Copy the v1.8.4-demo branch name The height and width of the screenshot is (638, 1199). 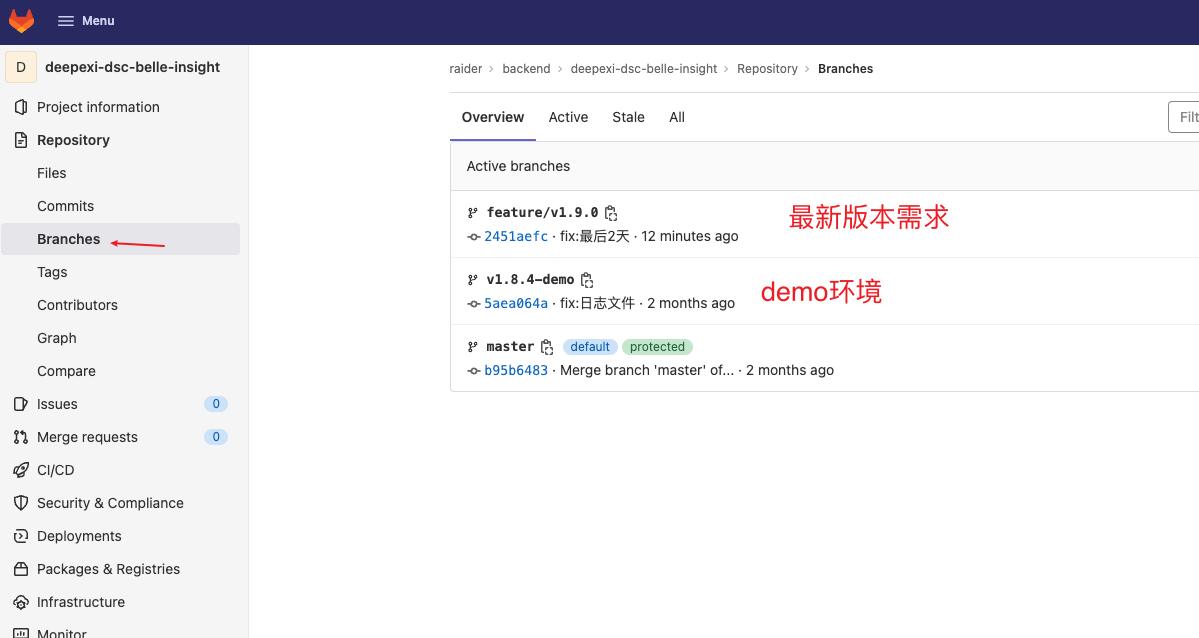[x=587, y=280]
